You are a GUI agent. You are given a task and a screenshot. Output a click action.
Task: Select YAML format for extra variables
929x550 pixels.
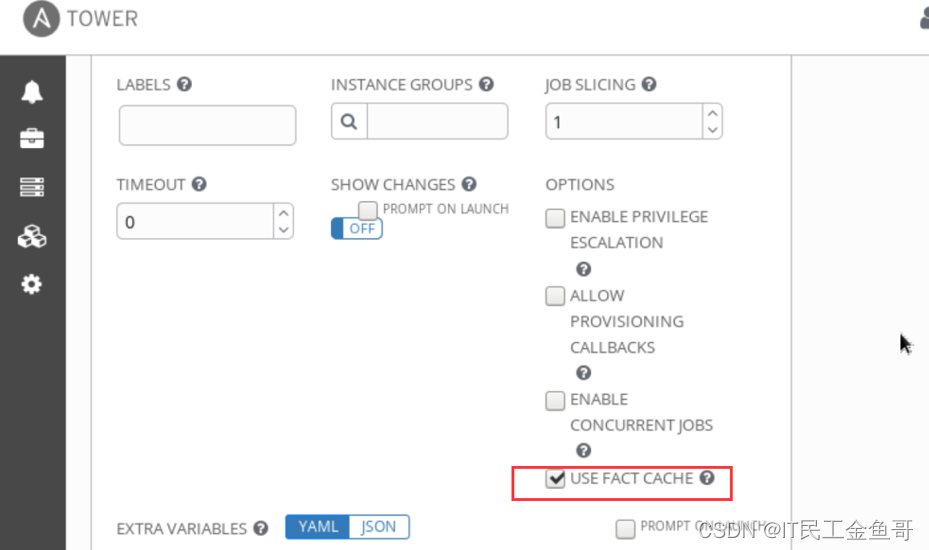point(318,527)
